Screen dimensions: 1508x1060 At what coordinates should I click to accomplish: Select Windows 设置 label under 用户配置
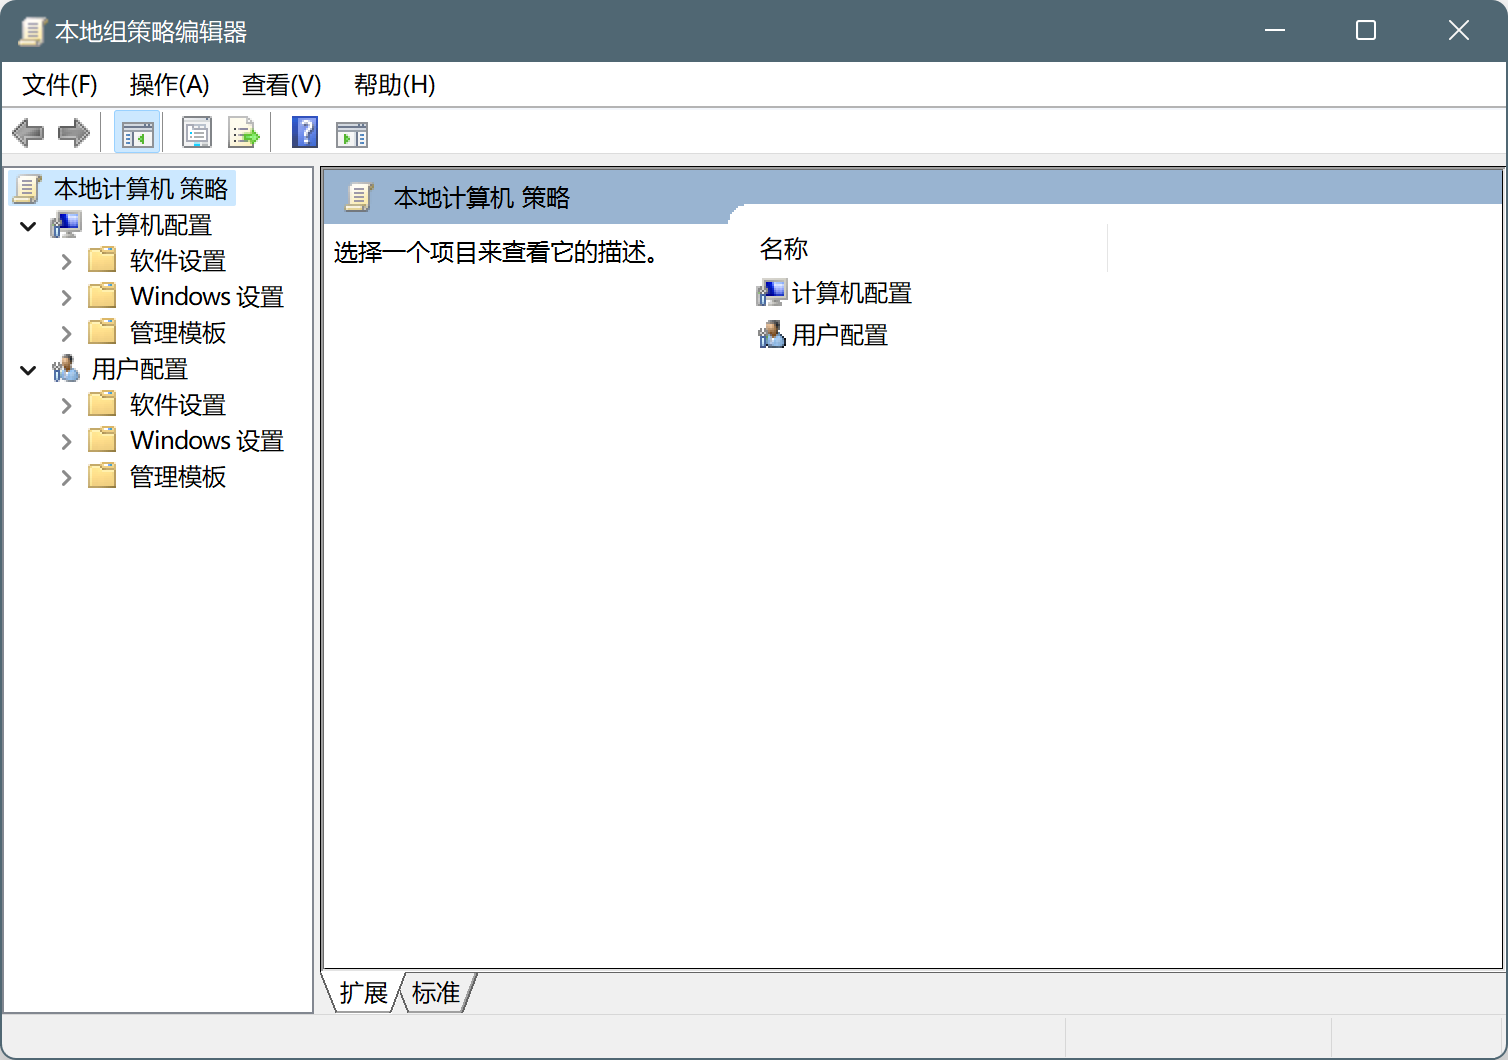(x=207, y=441)
